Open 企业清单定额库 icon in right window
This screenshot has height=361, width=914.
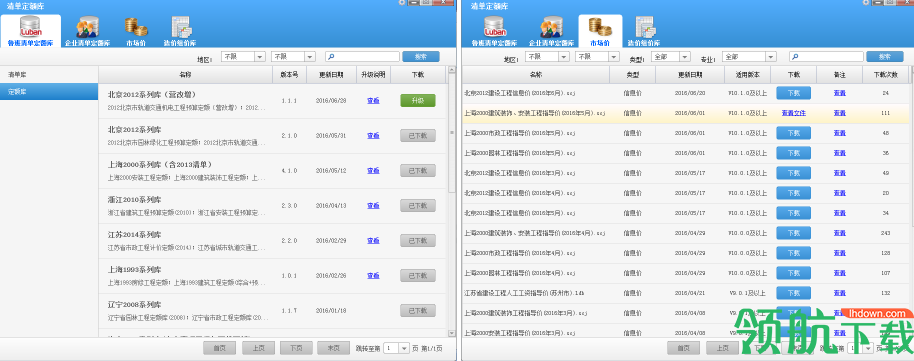pyautogui.click(x=551, y=31)
